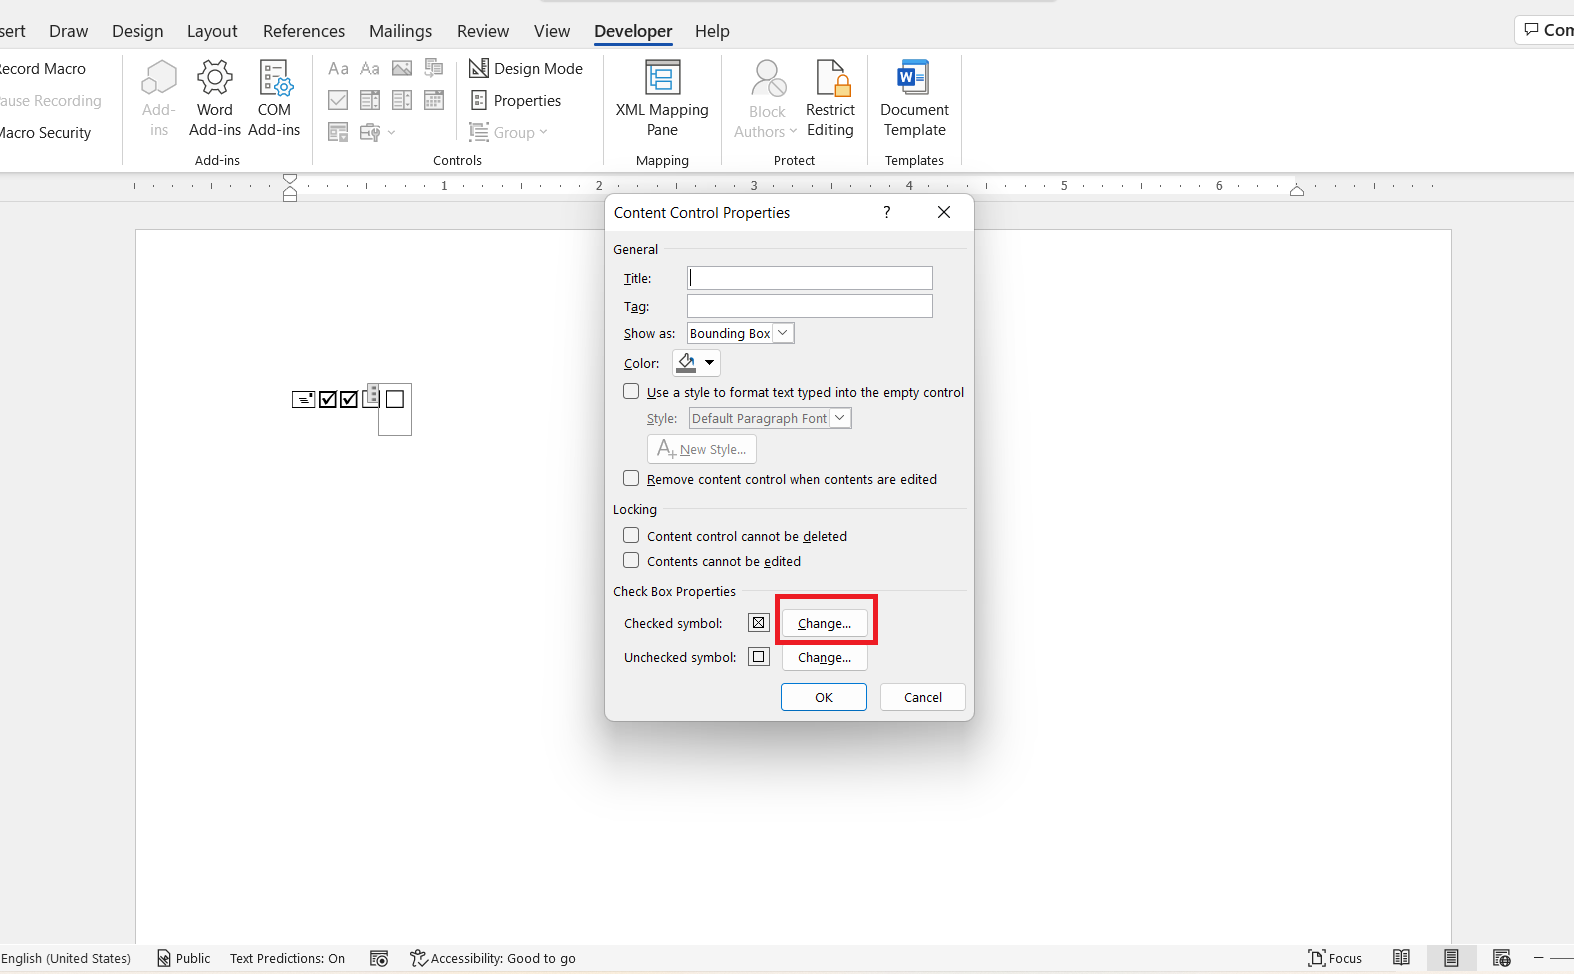Insert Building Block Gallery content control

(x=434, y=68)
